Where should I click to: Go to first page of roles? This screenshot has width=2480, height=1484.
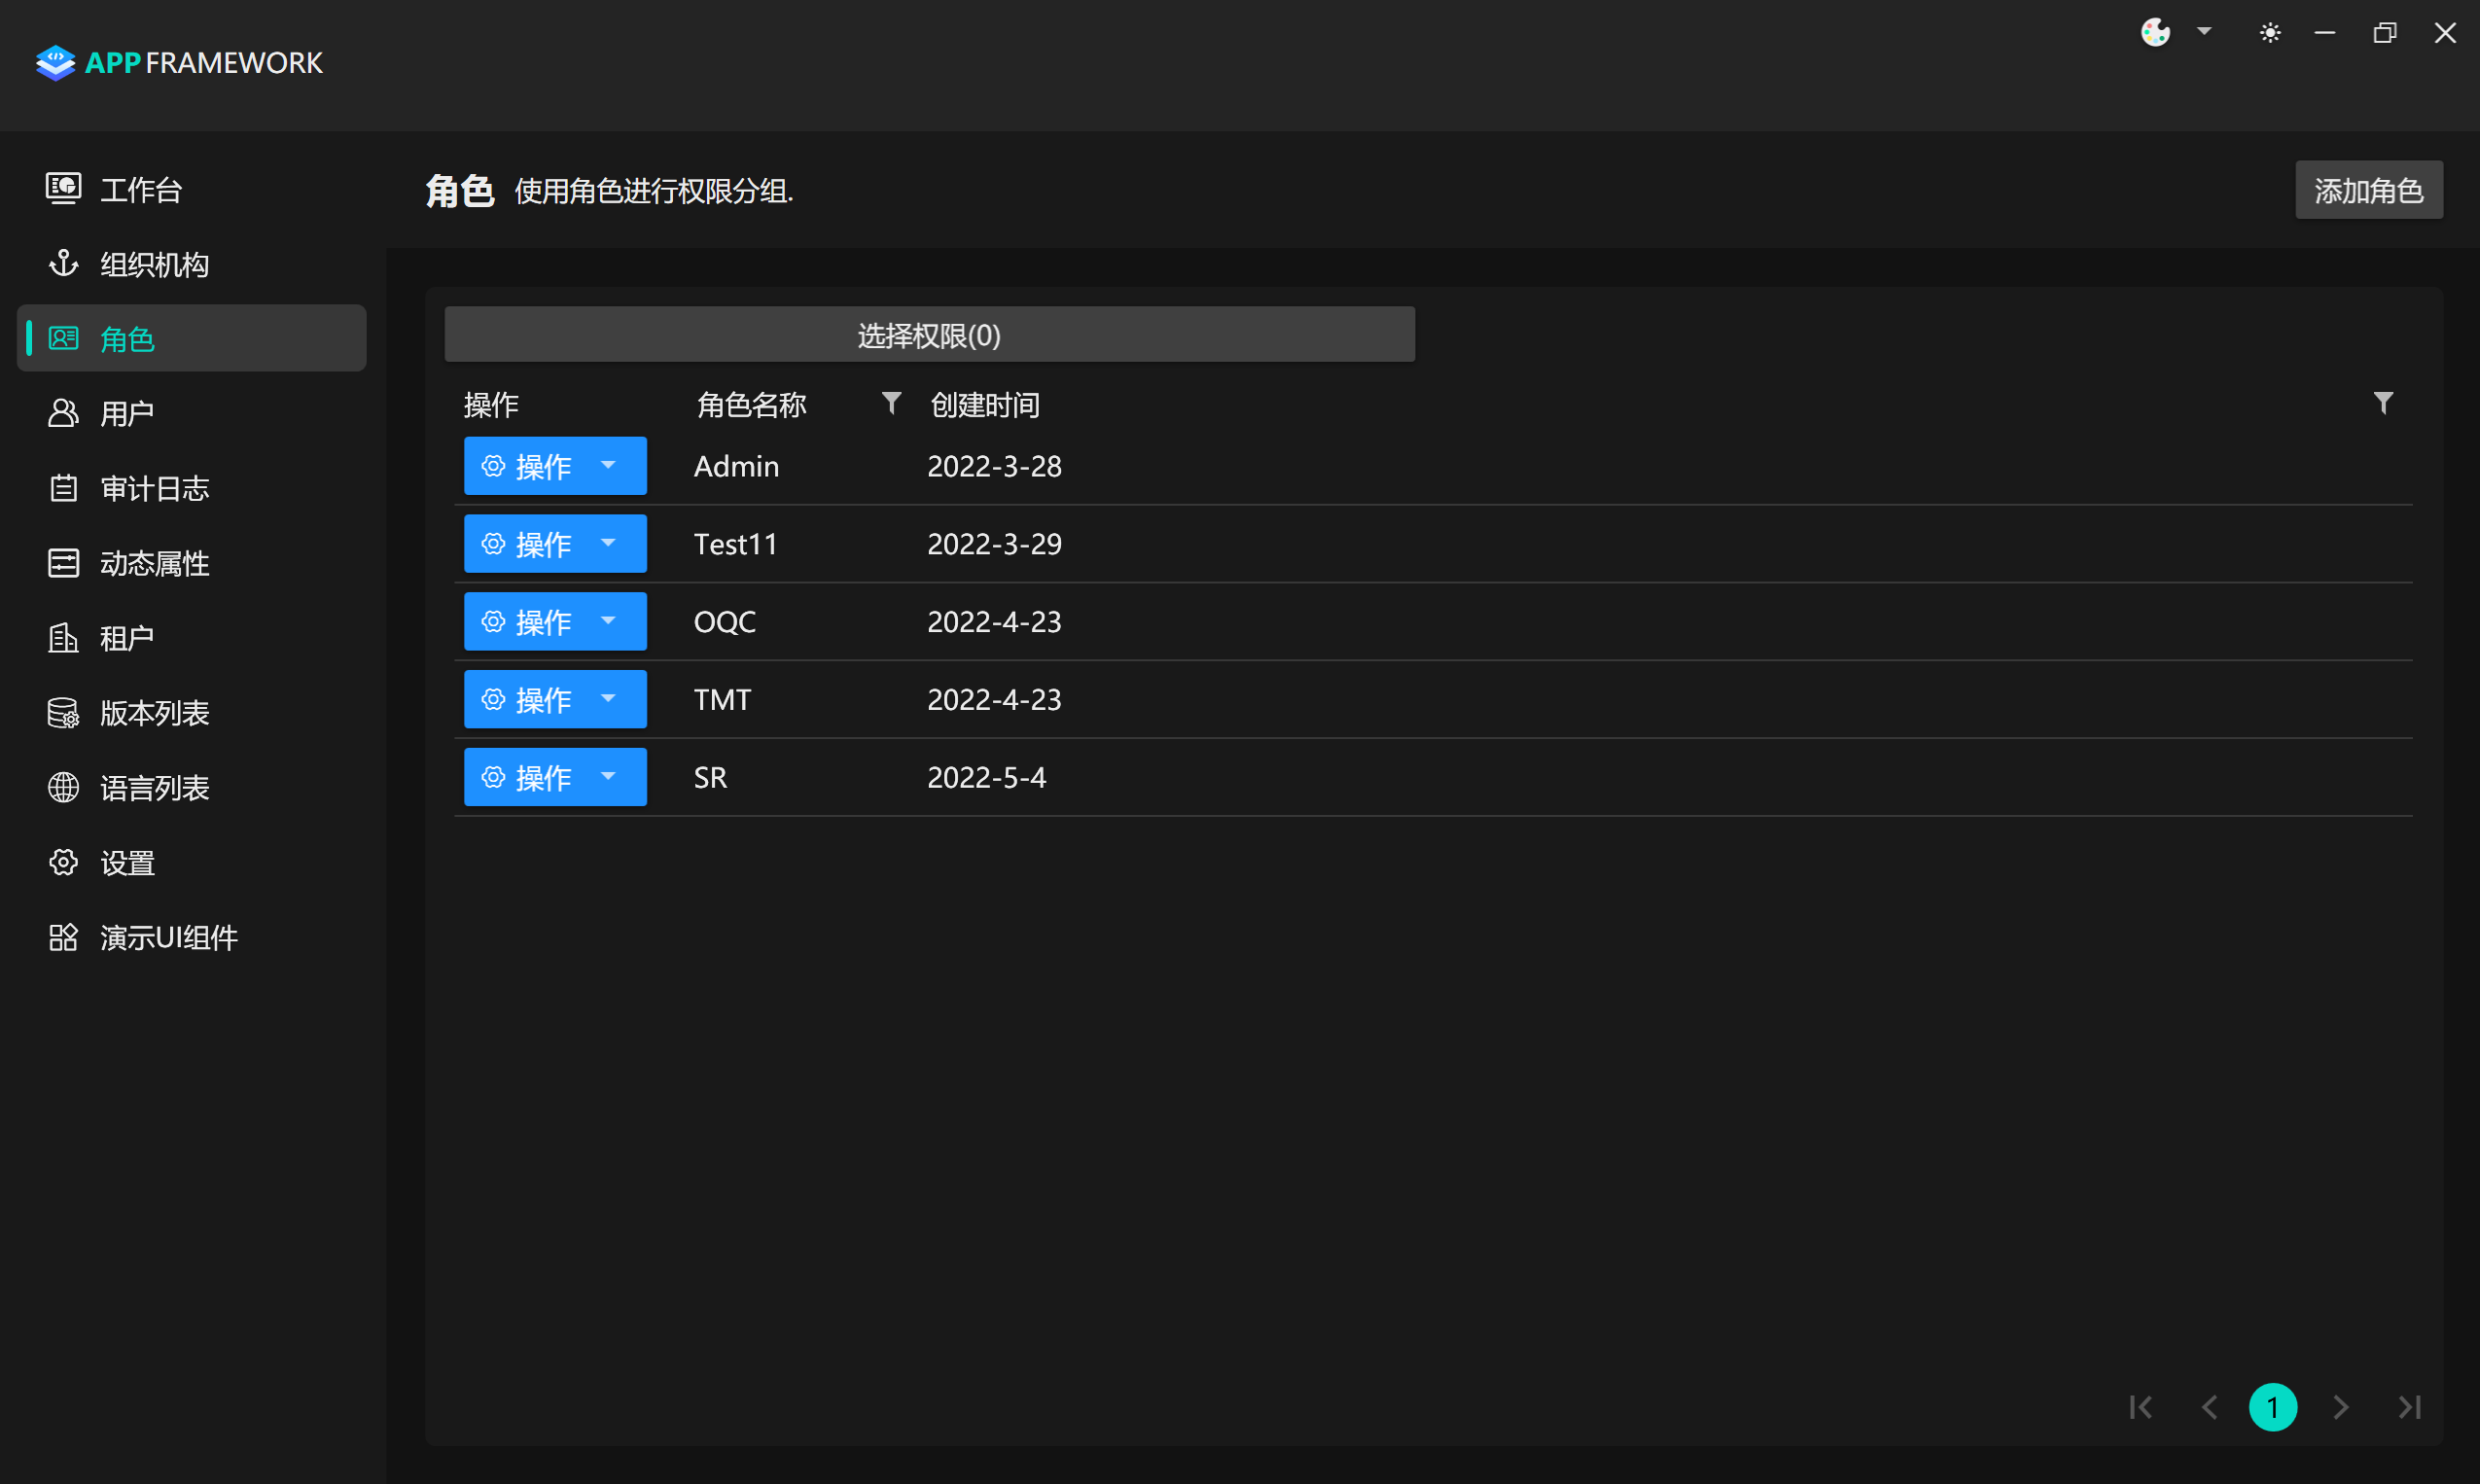click(x=2141, y=1407)
